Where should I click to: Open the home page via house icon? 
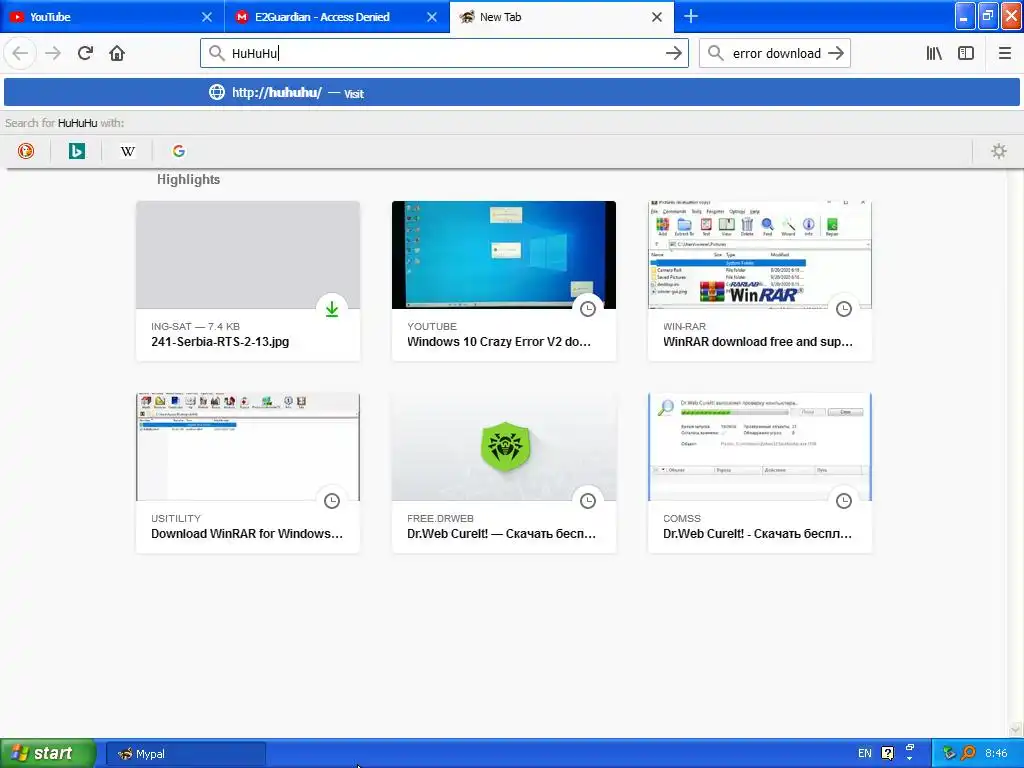(117, 54)
